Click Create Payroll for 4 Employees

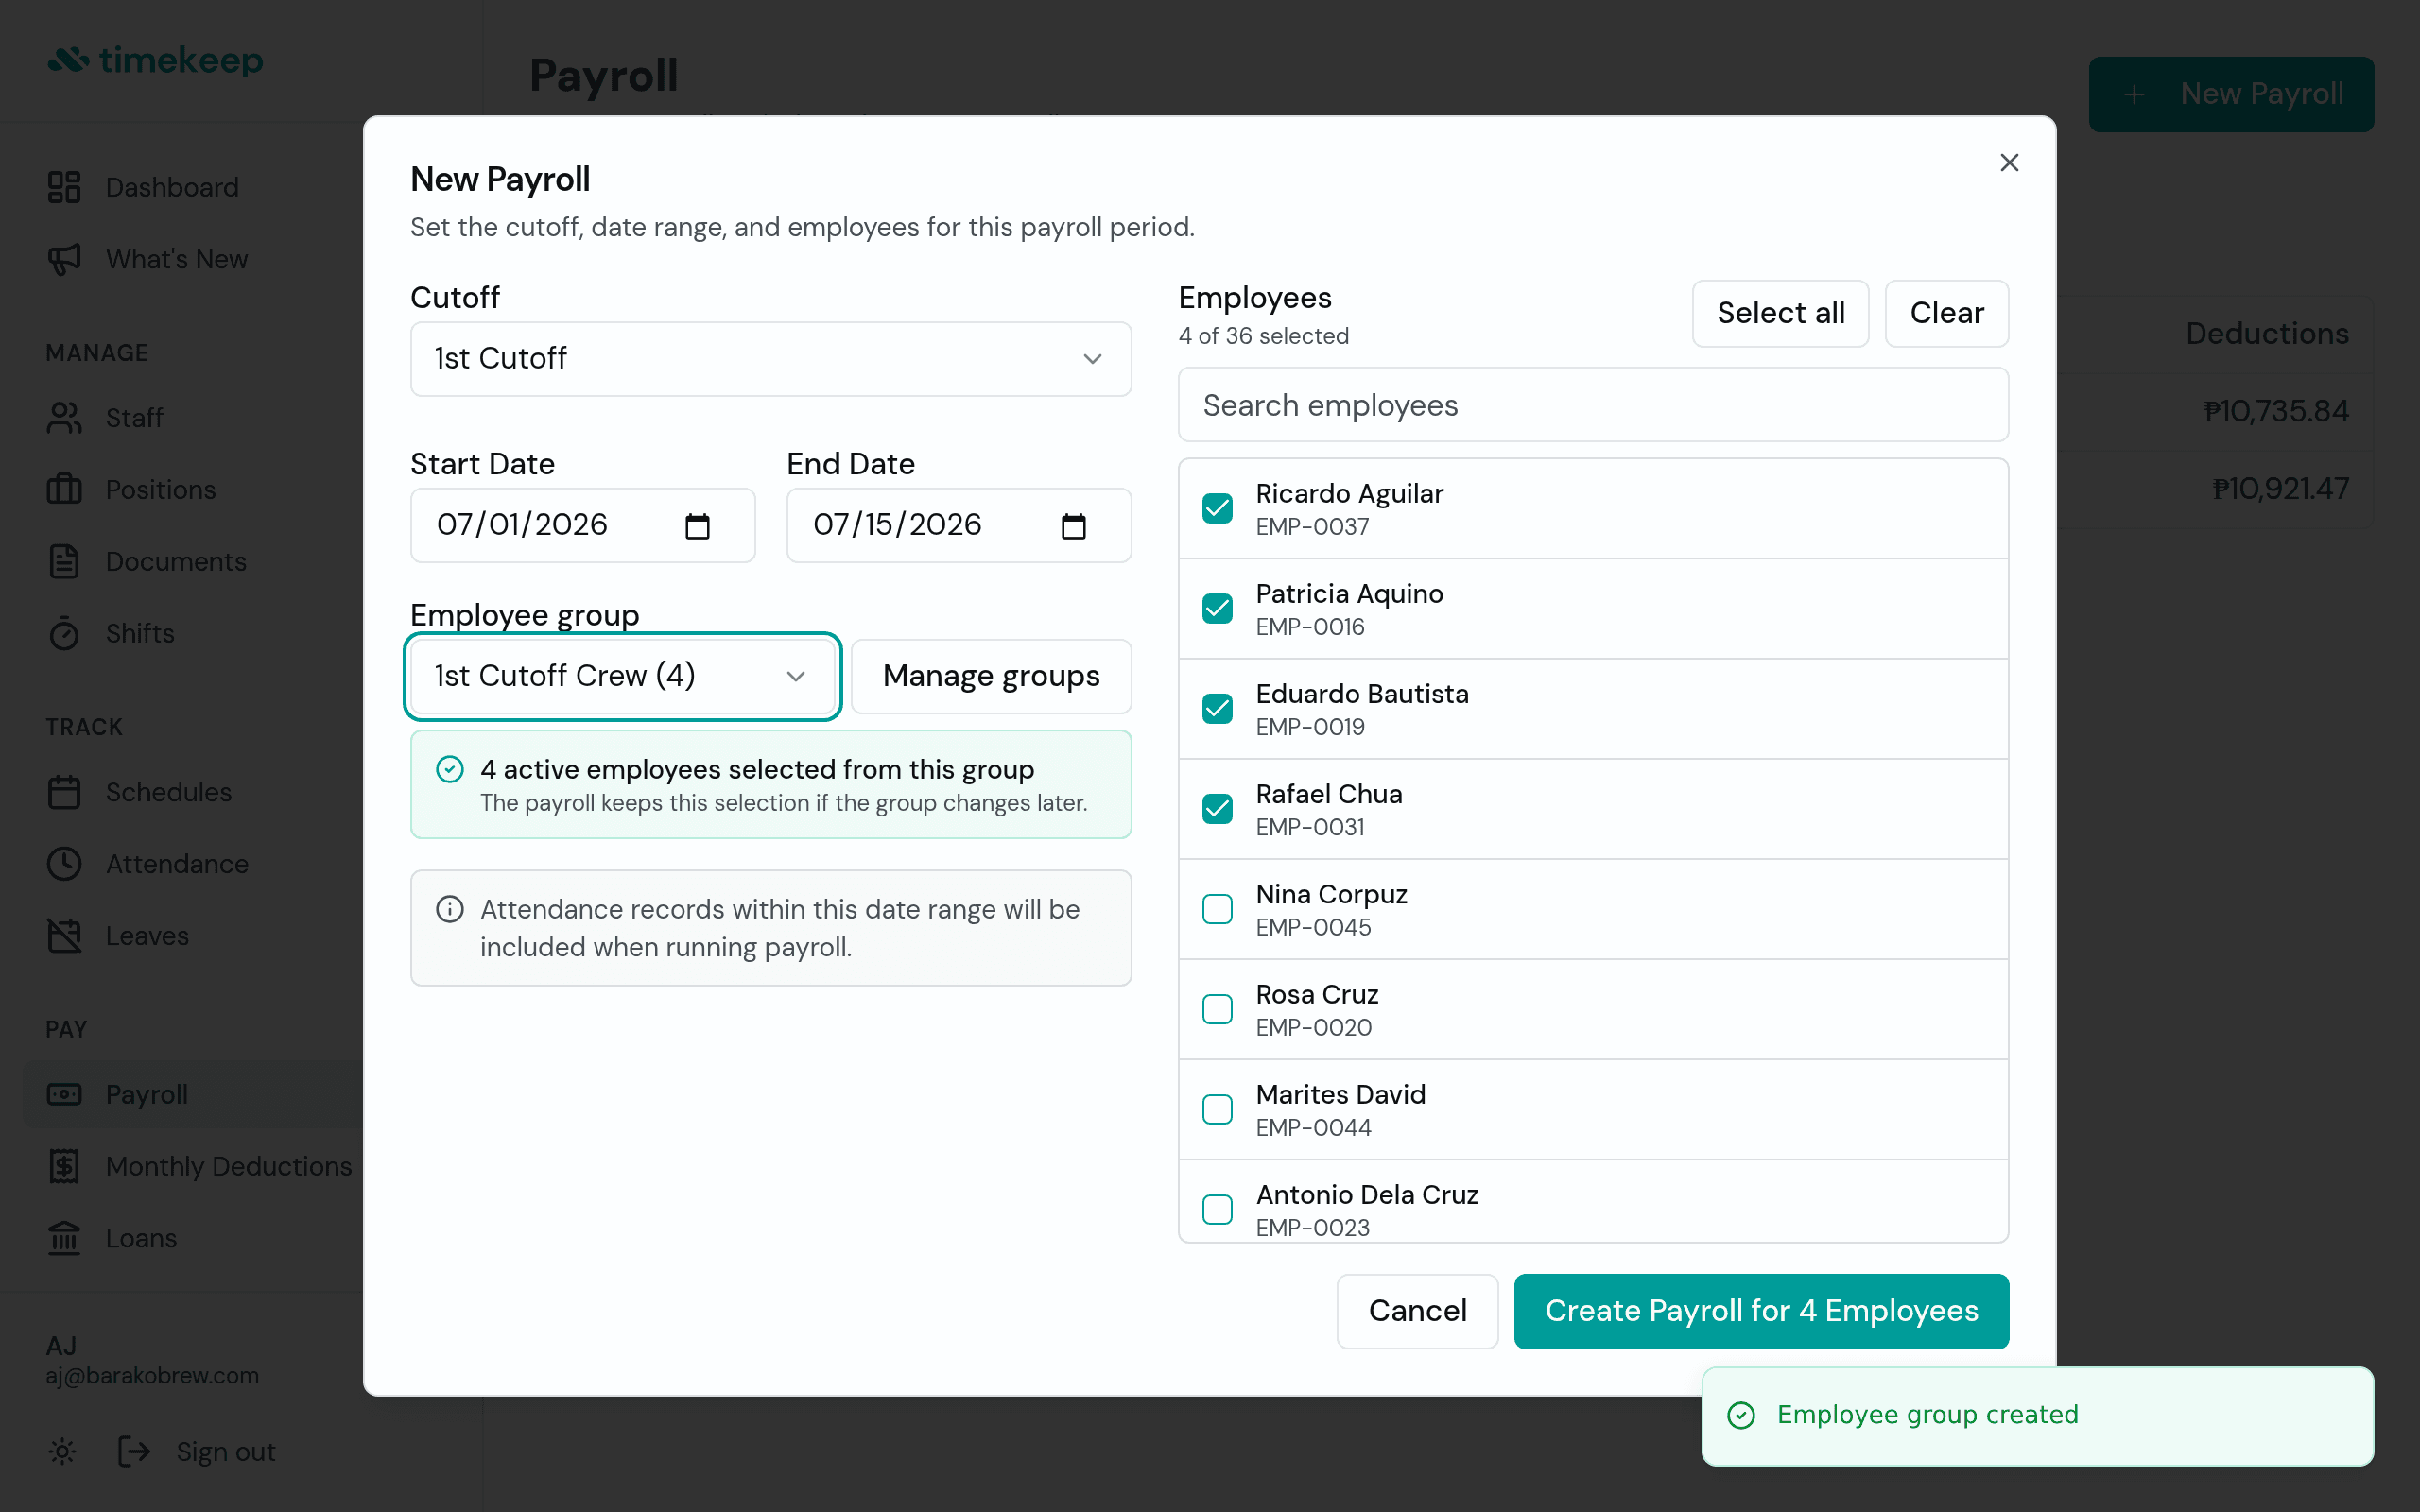[1761, 1311]
